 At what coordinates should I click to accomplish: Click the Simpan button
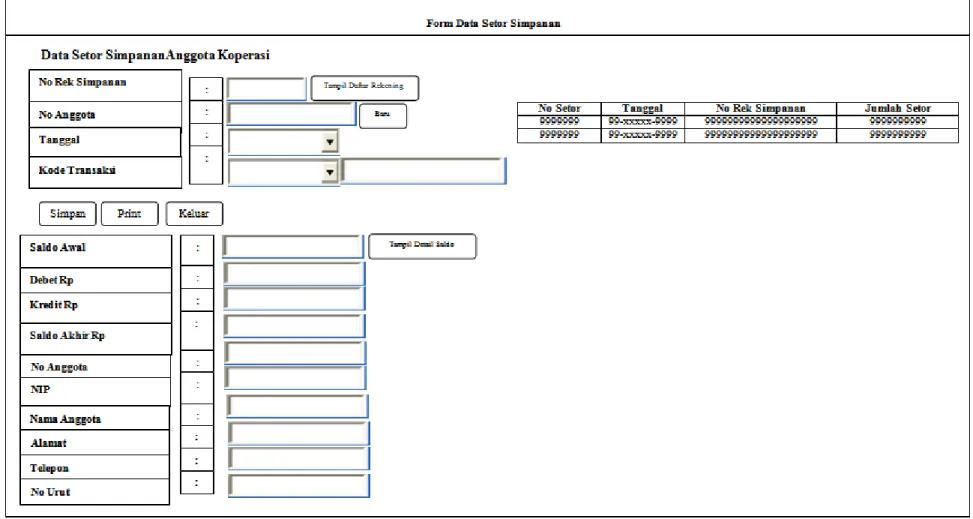[68, 214]
